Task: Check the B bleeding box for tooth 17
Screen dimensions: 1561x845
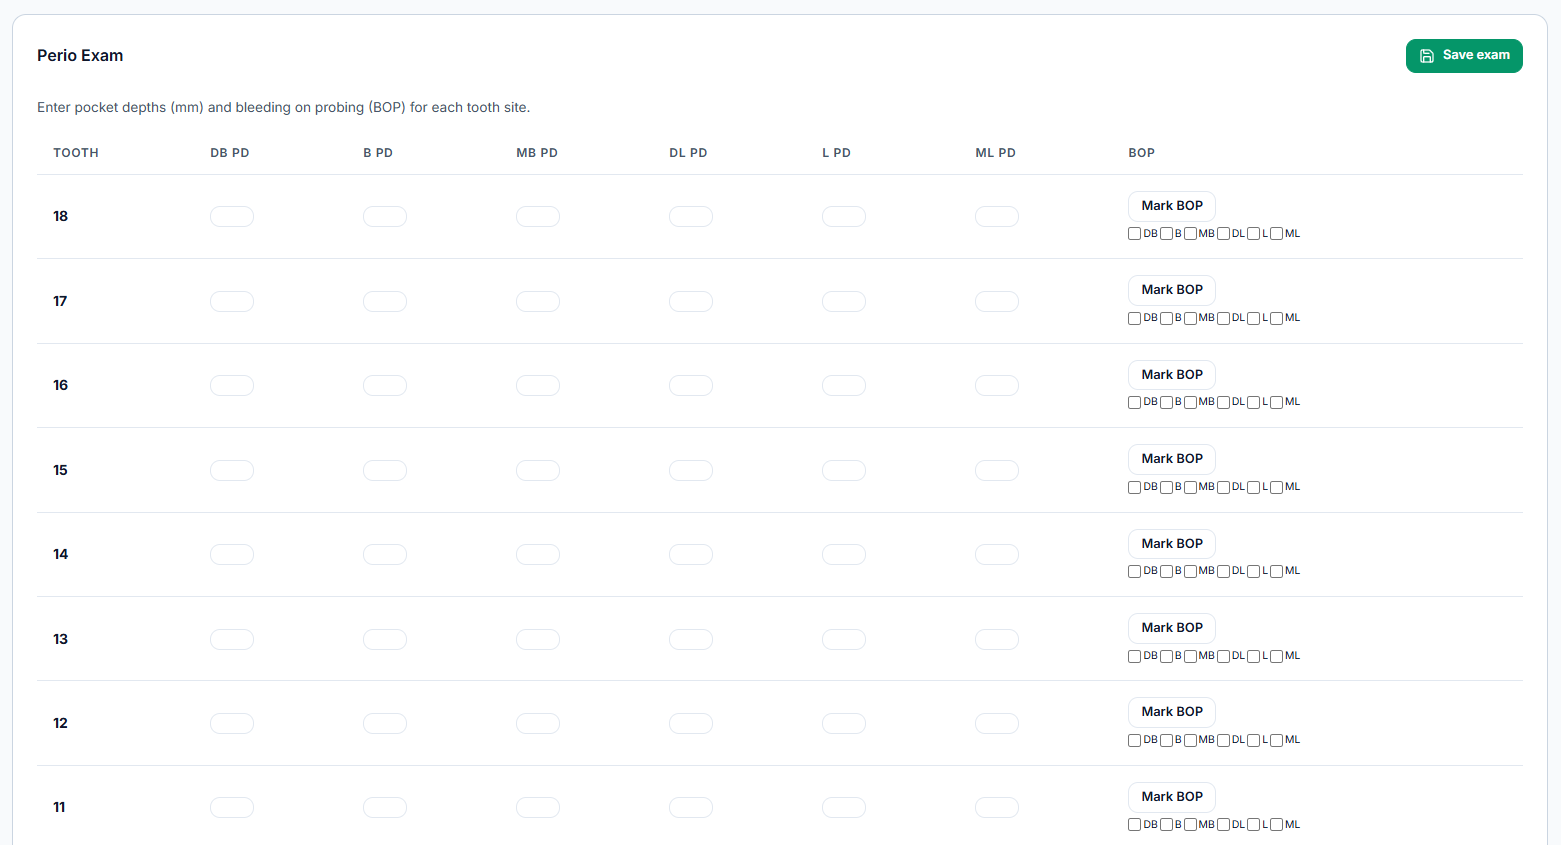Action: click(x=1166, y=318)
